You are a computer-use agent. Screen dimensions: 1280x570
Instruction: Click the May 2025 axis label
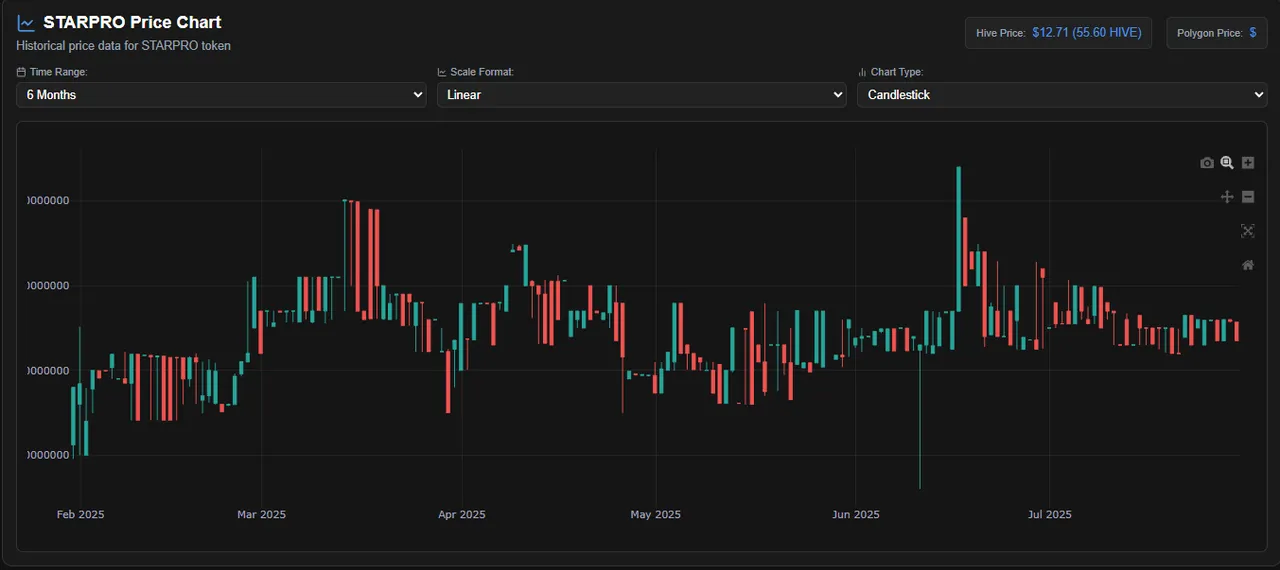click(x=656, y=515)
